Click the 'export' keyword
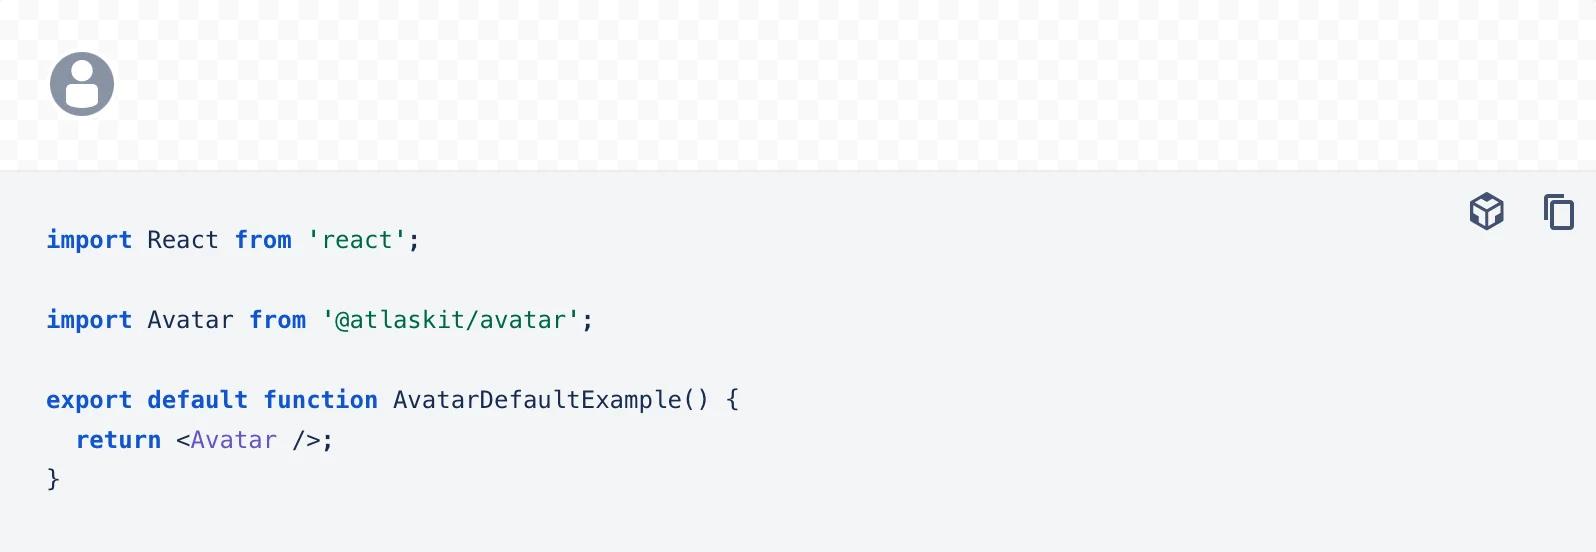Screen dimensions: 1596x552 click(x=89, y=400)
